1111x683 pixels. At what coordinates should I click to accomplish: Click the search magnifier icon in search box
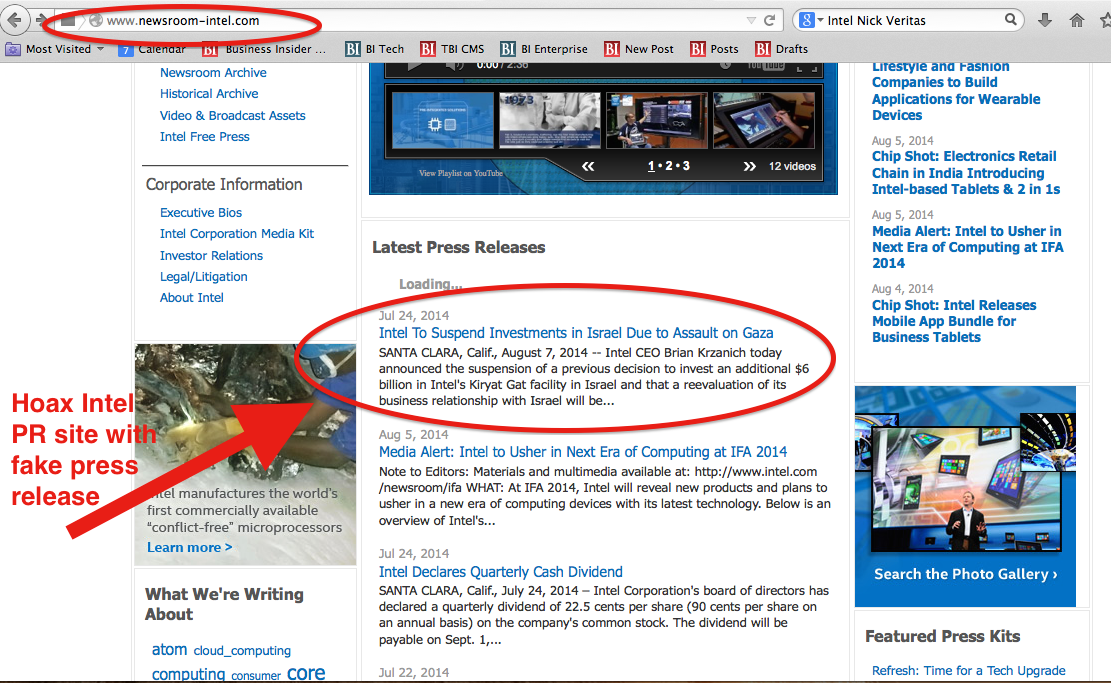tap(1011, 20)
